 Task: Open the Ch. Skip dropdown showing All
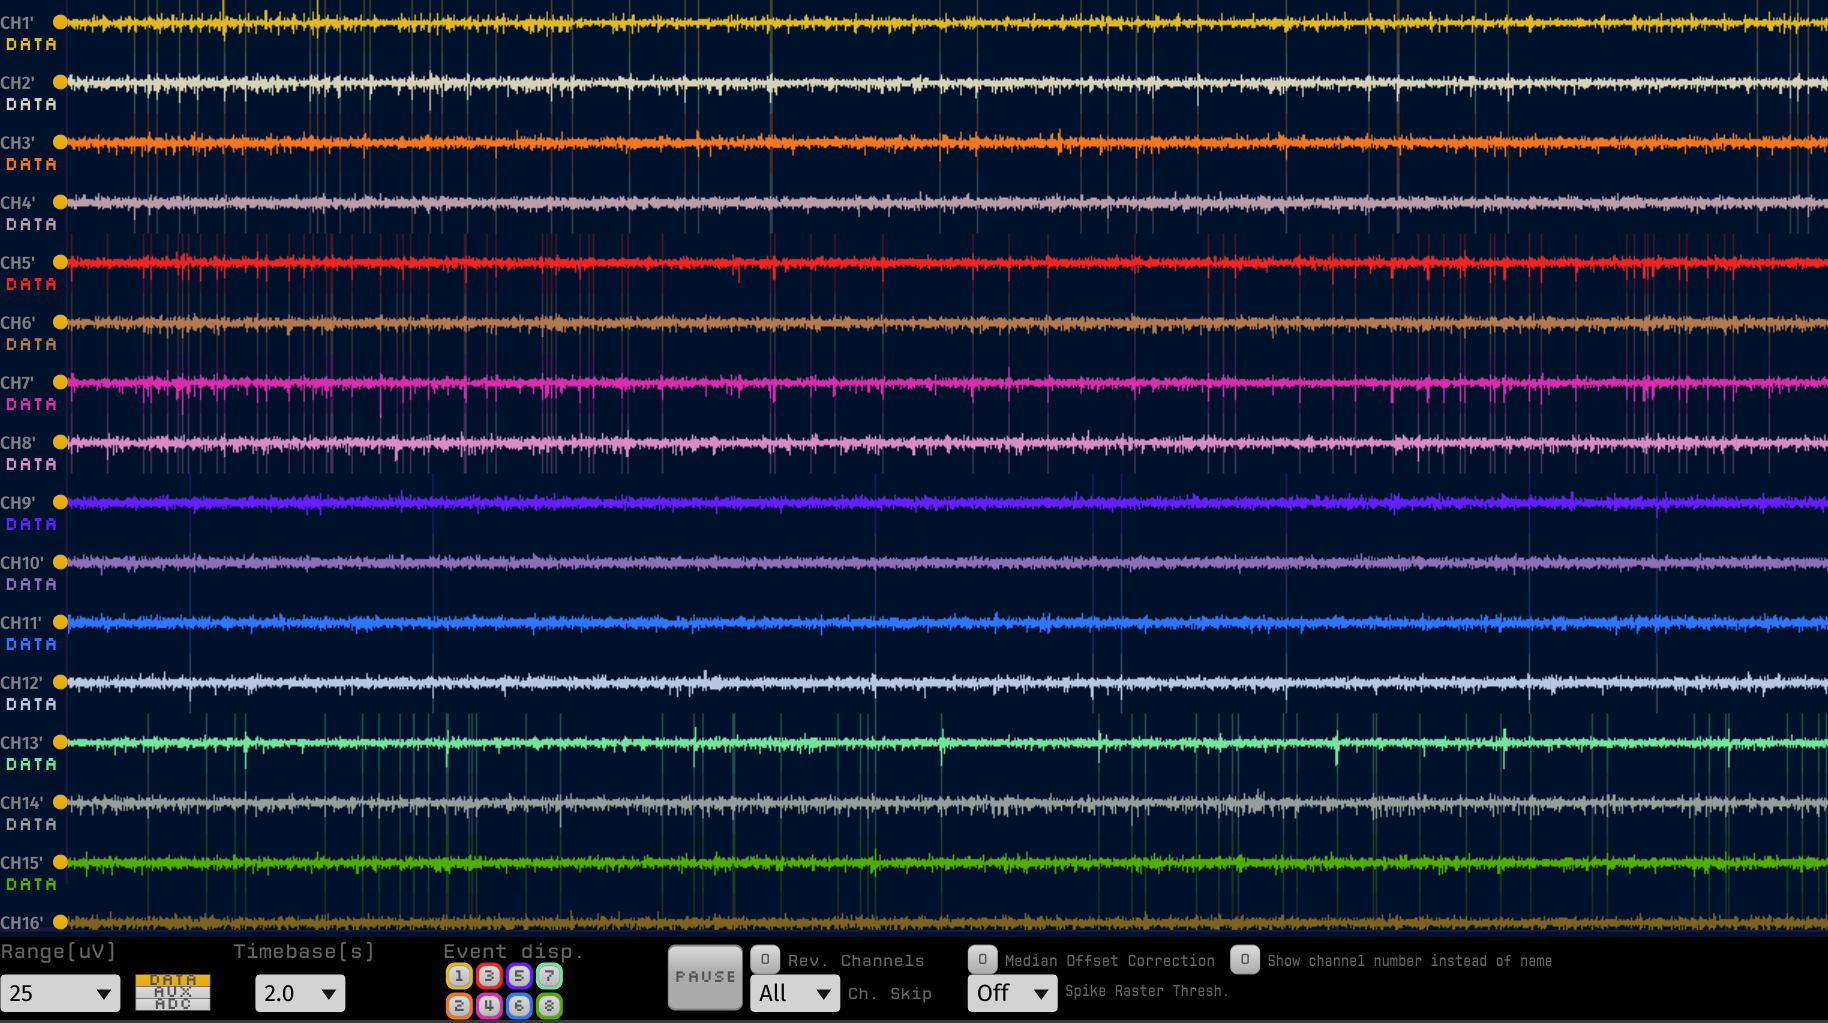click(x=795, y=993)
